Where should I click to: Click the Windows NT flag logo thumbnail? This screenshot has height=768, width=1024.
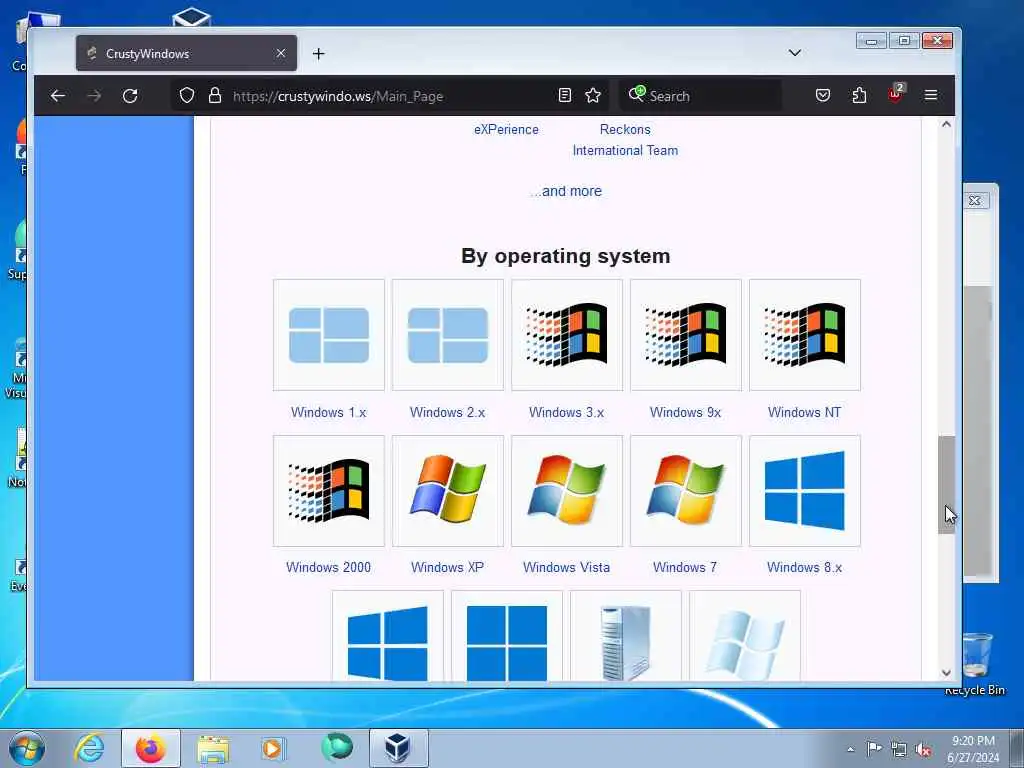click(805, 335)
